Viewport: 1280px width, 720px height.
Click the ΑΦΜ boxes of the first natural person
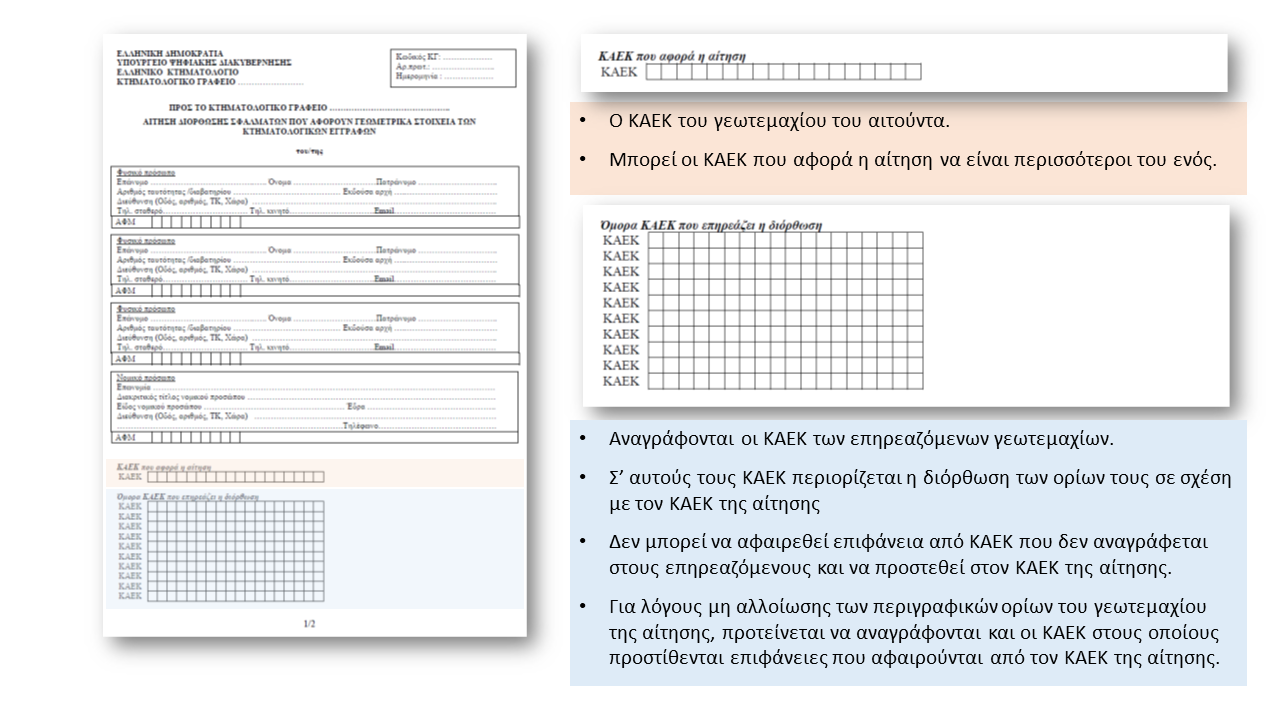[x=190, y=222]
